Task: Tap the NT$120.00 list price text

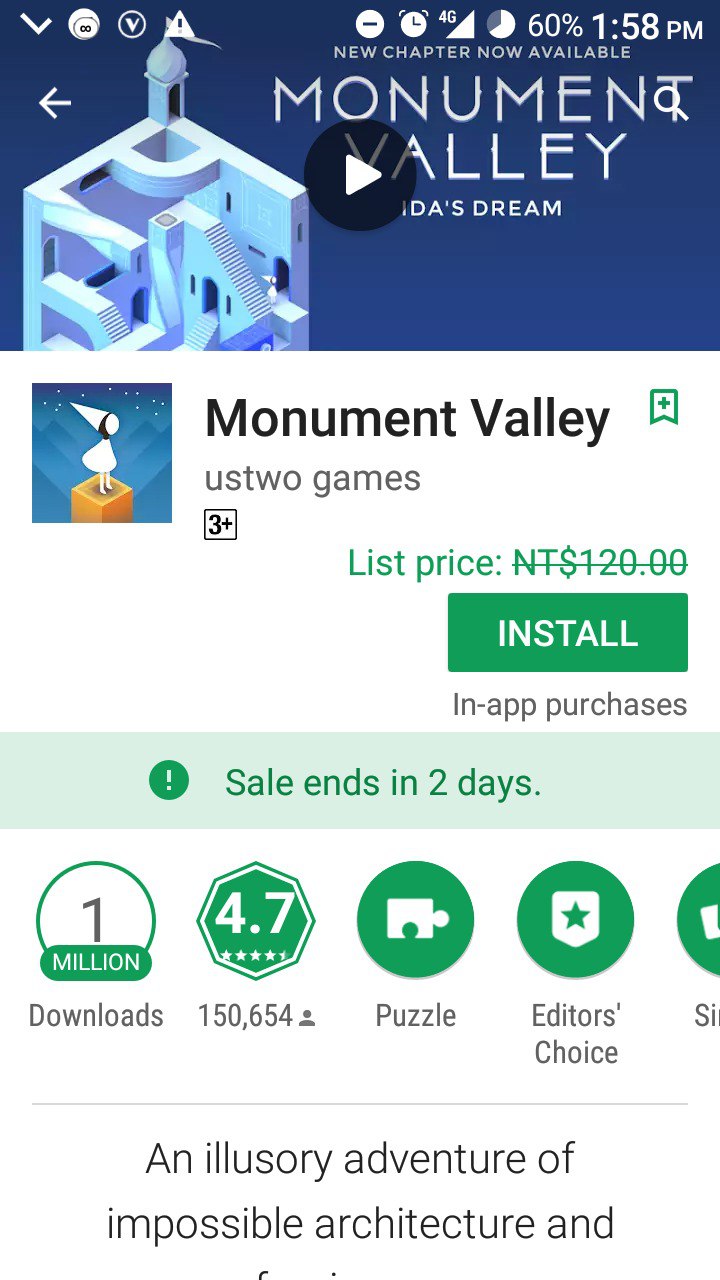Action: (600, 563)
